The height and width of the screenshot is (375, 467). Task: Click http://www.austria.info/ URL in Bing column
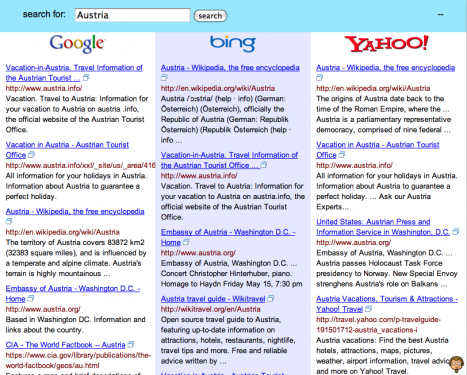pyautogui.click(x=199, y=176)
